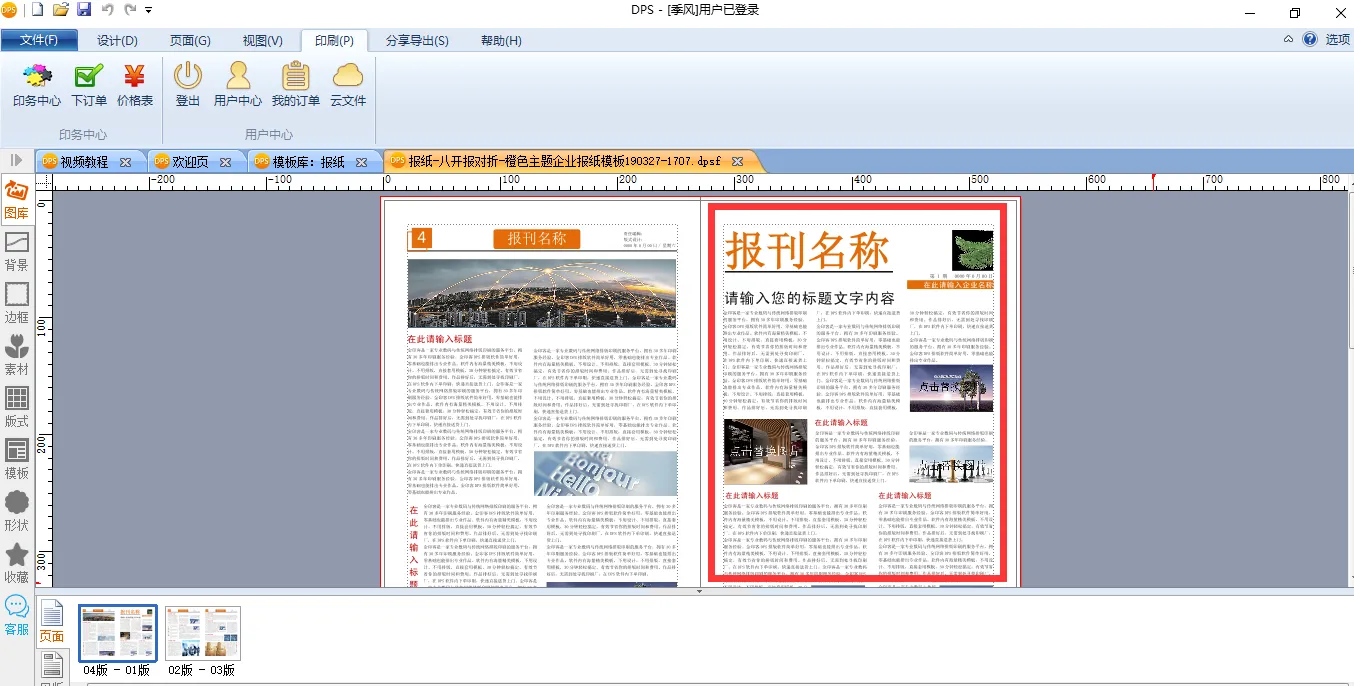Open 印务中心 print service center
Image resolution: width=1354 pixels, height=686 pixels.
(37, 84)
